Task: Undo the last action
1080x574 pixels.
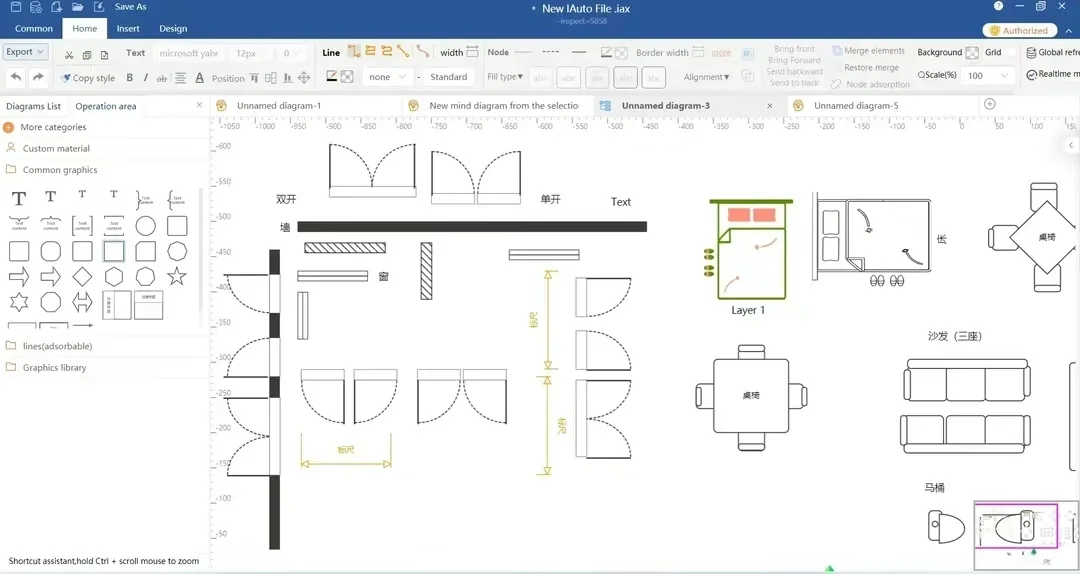Action: (16, 77)
